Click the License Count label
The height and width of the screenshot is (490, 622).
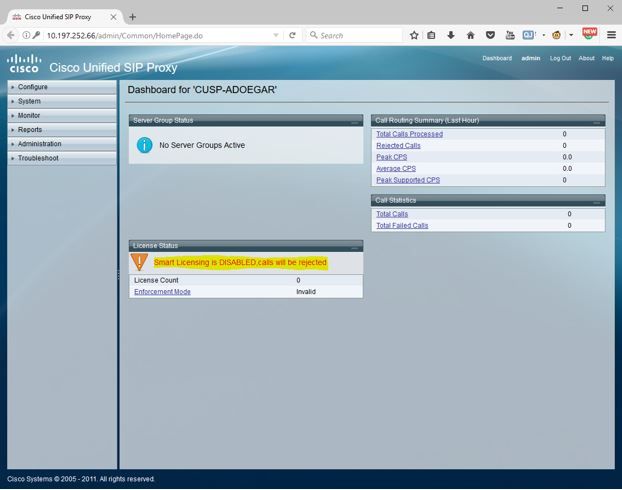coord(156,280)
